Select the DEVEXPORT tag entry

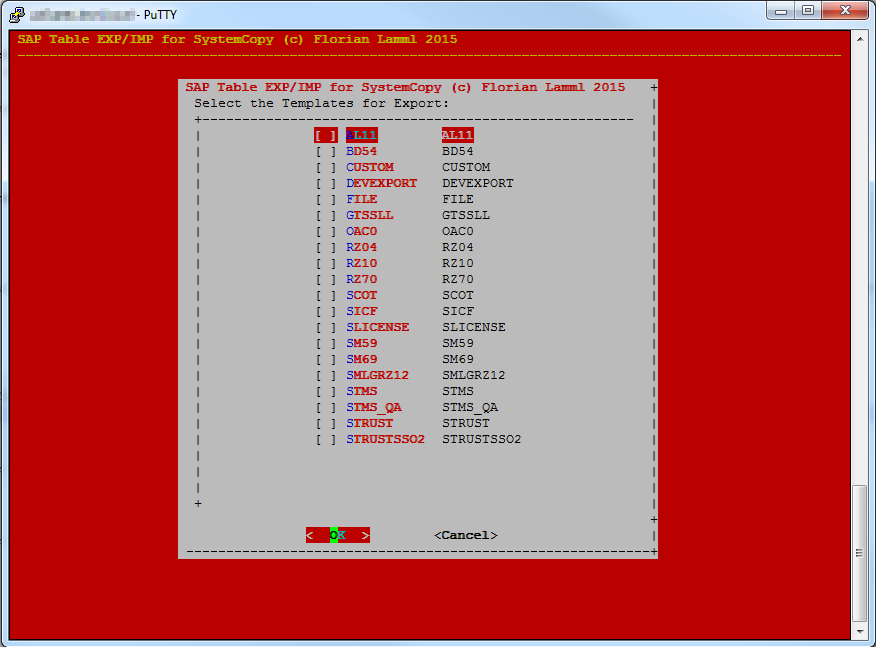coord(382,183)
